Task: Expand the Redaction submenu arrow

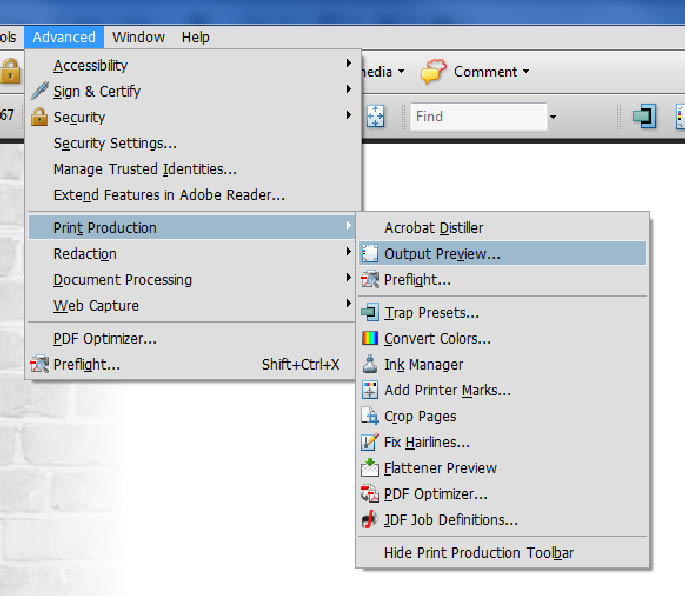Action: (349, 252)
